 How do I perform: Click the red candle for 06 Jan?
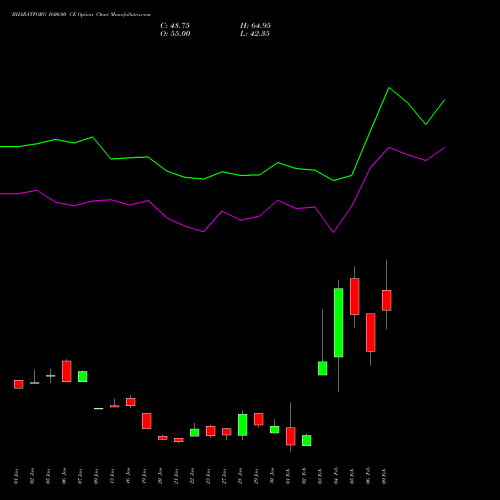click(67, 371)
